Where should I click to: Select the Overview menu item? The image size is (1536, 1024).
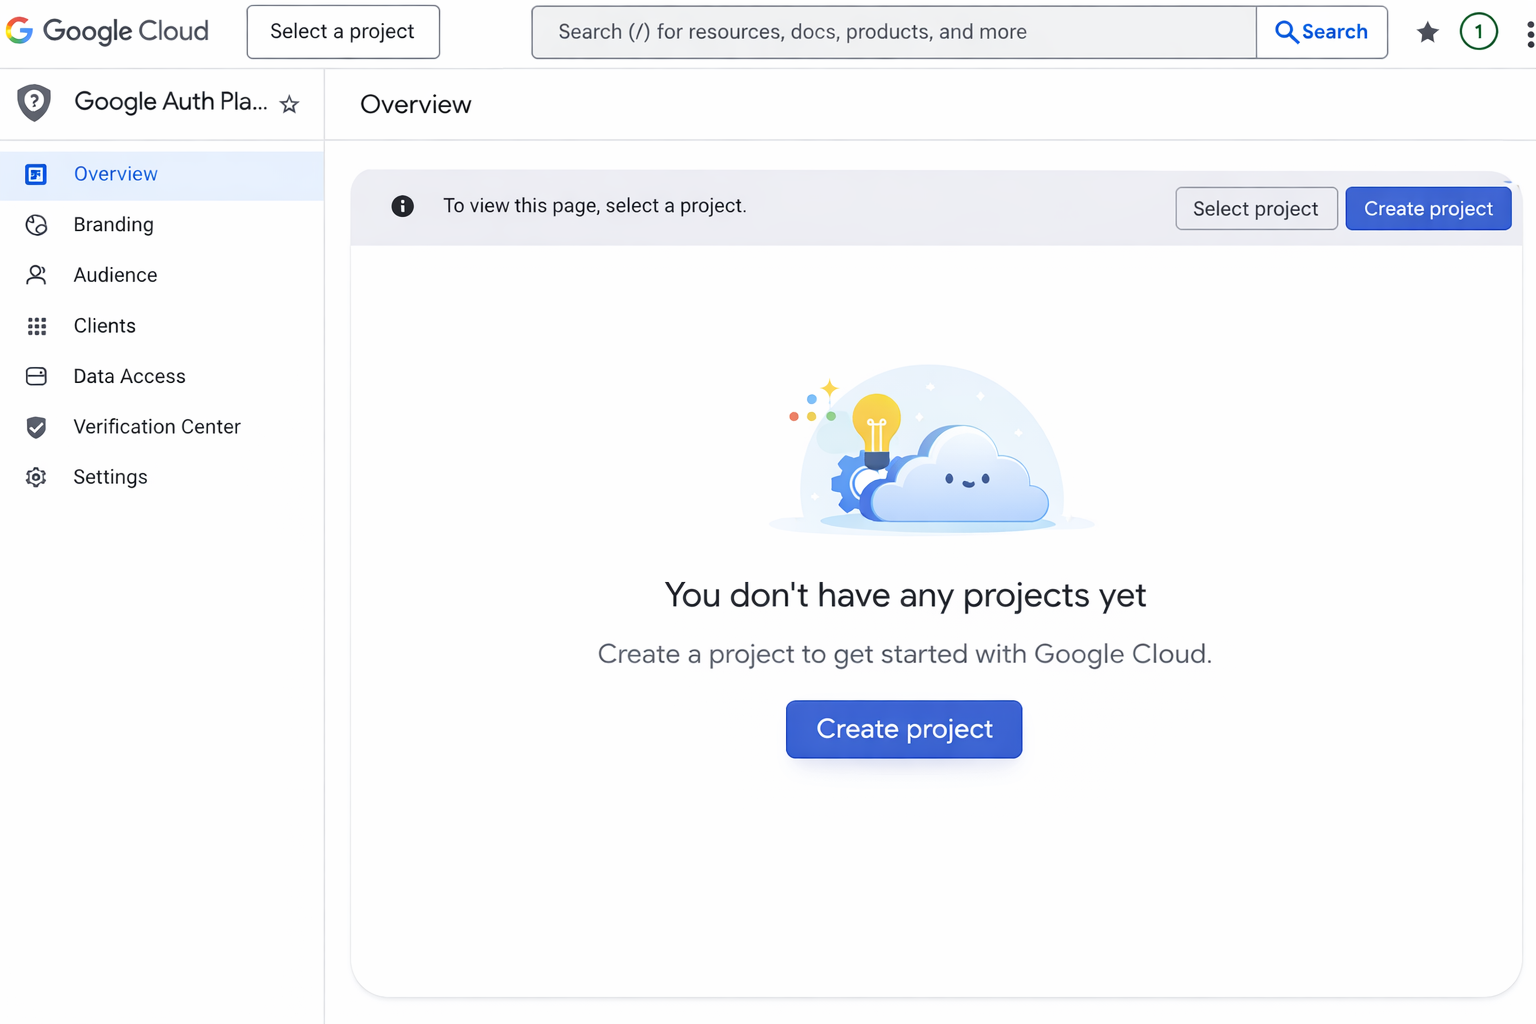116,174
